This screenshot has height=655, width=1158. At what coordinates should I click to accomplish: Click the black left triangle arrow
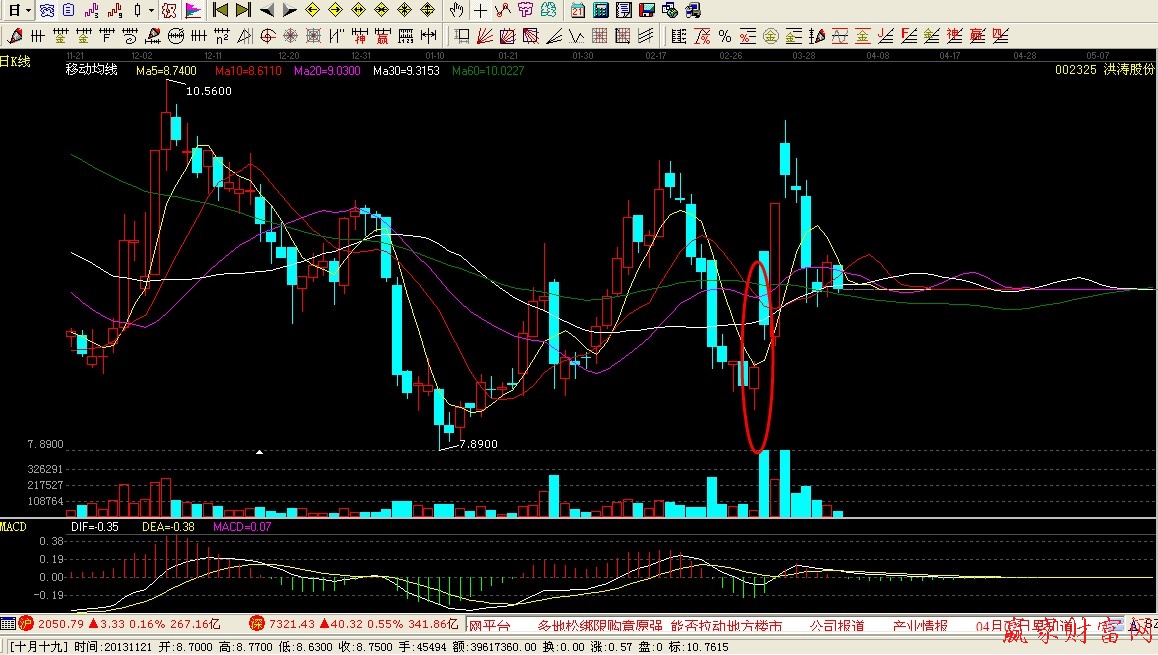267,11
